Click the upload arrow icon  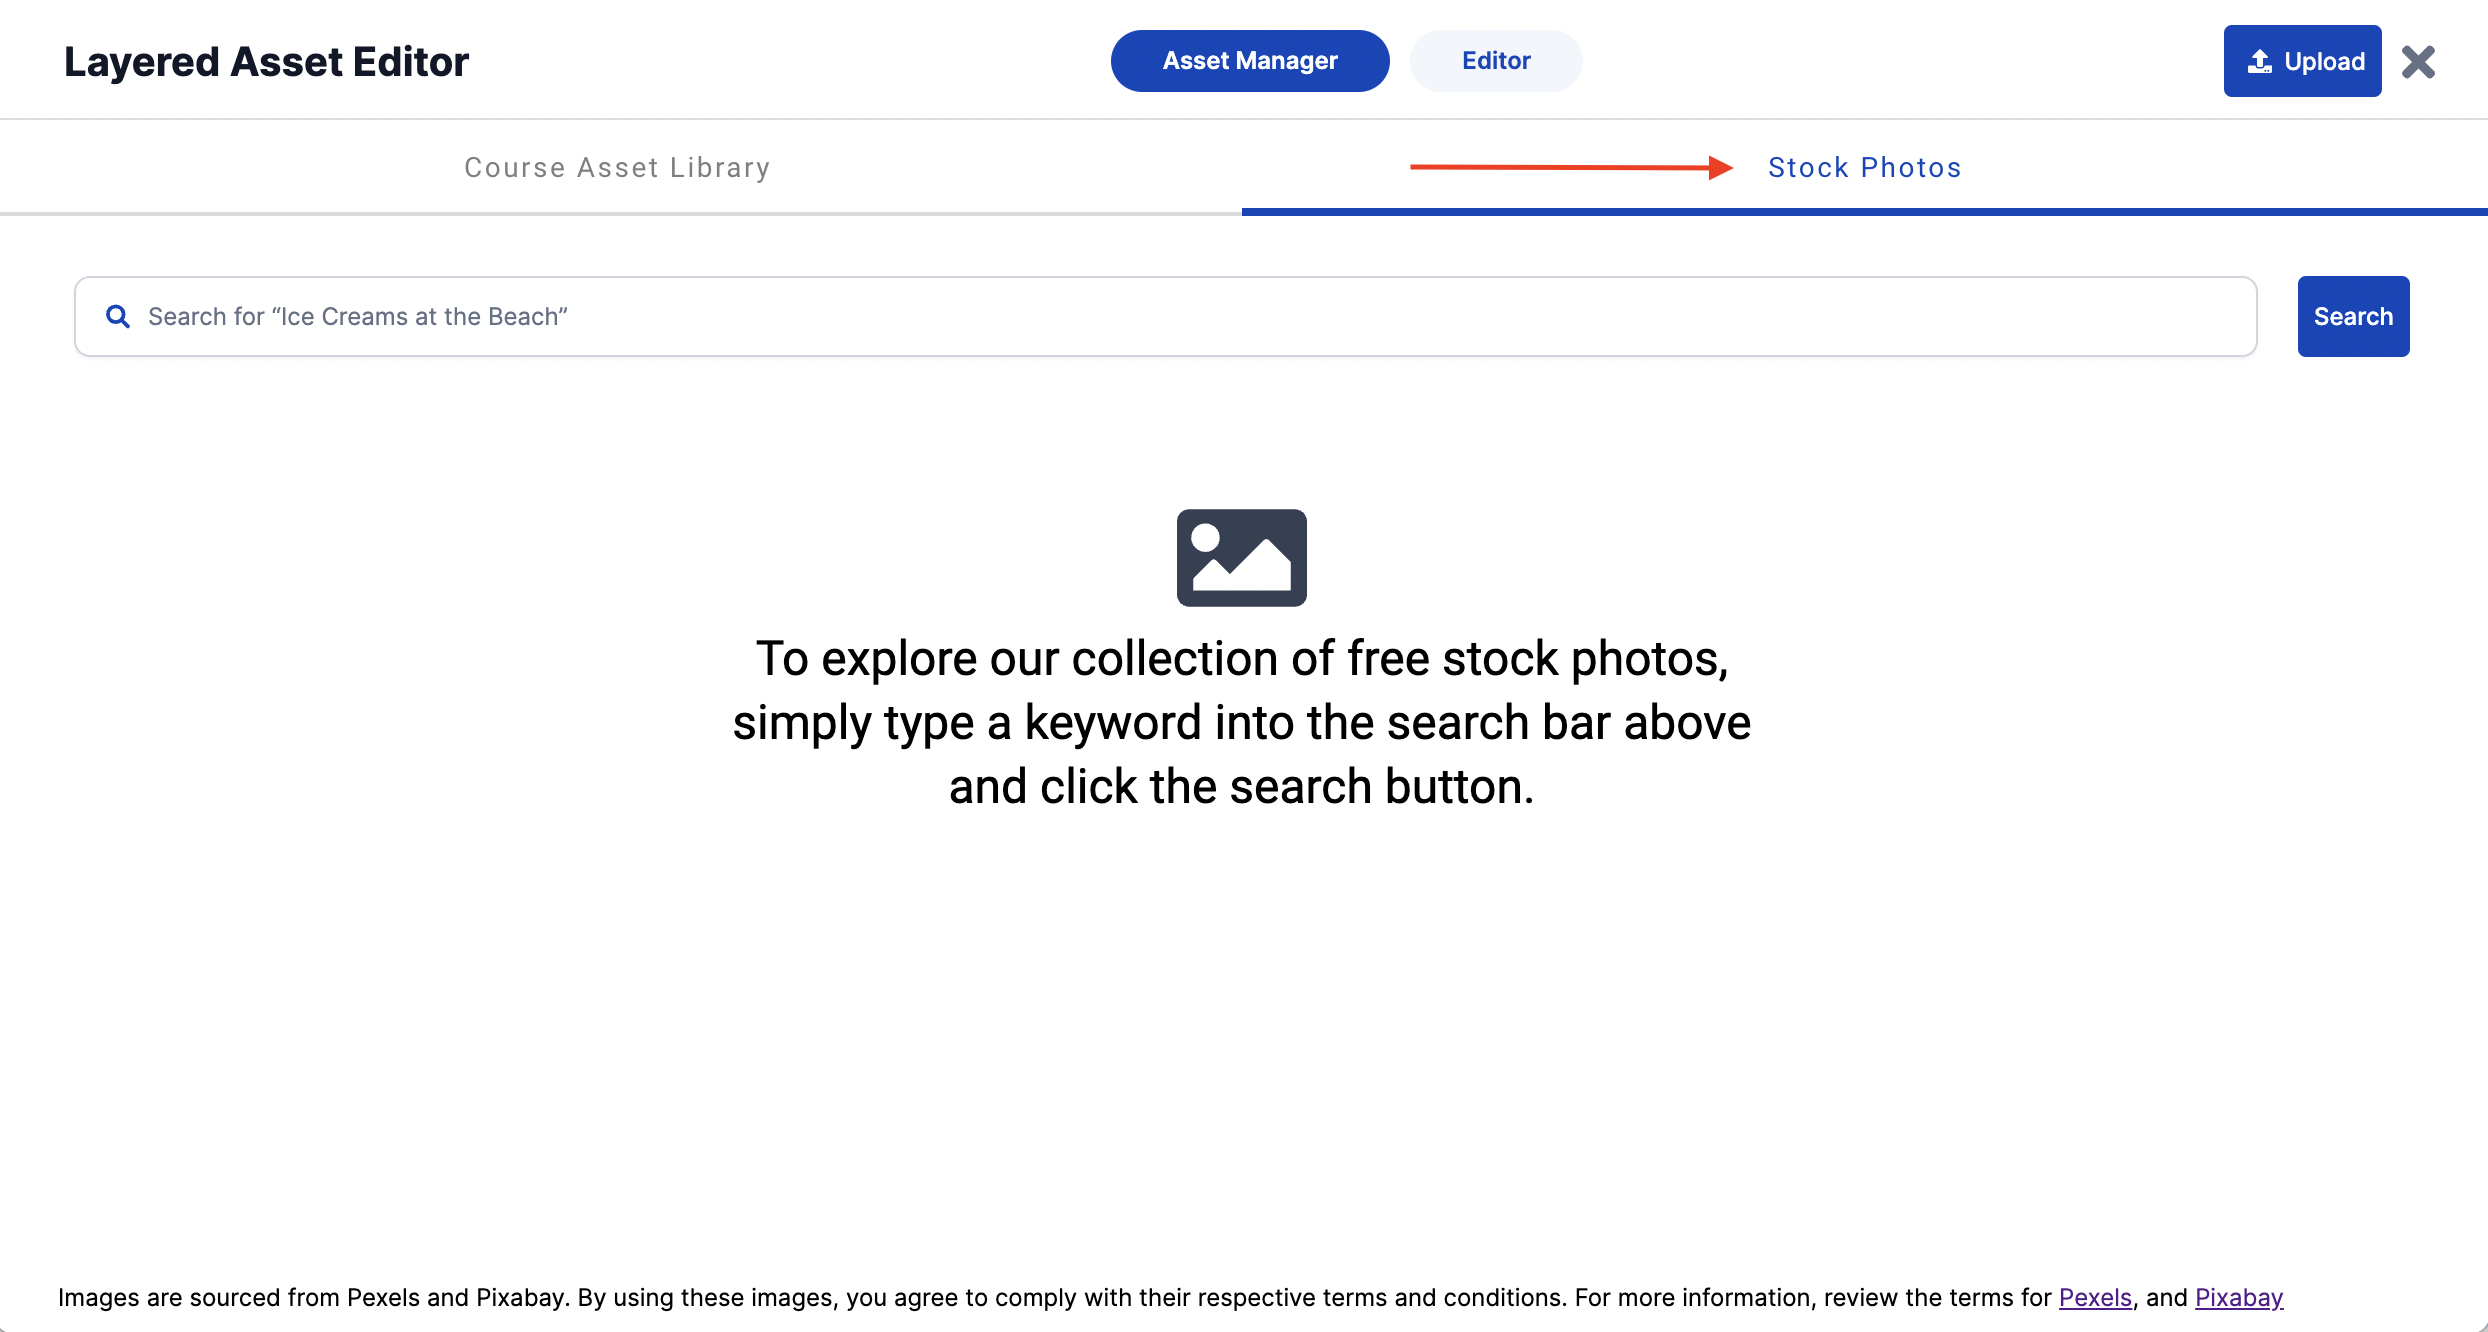[x=2259, y=62]
